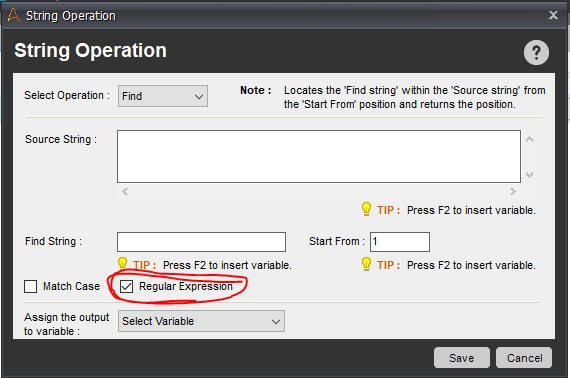Click the 'Source String :' label
Screen dimensions: 570x378
tap(61, 139)
